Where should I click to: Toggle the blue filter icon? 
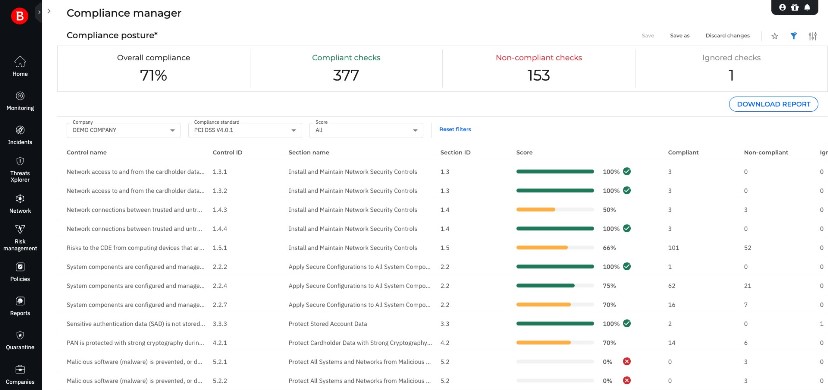point(793,36)
